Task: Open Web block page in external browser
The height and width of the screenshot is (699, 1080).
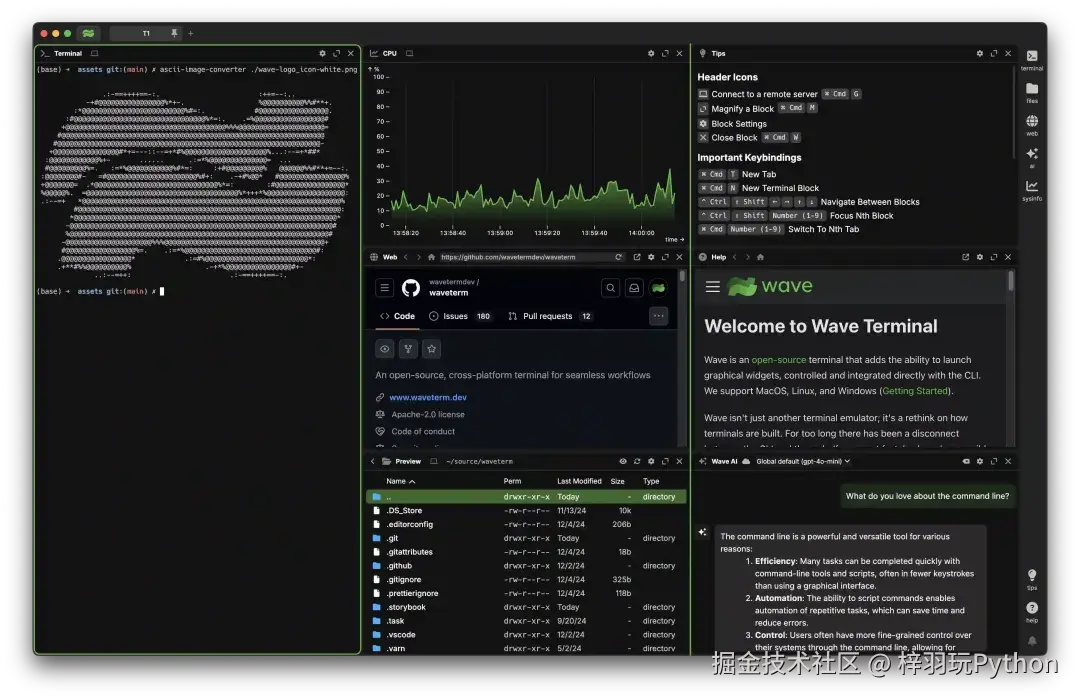Action: click(637, 257)
